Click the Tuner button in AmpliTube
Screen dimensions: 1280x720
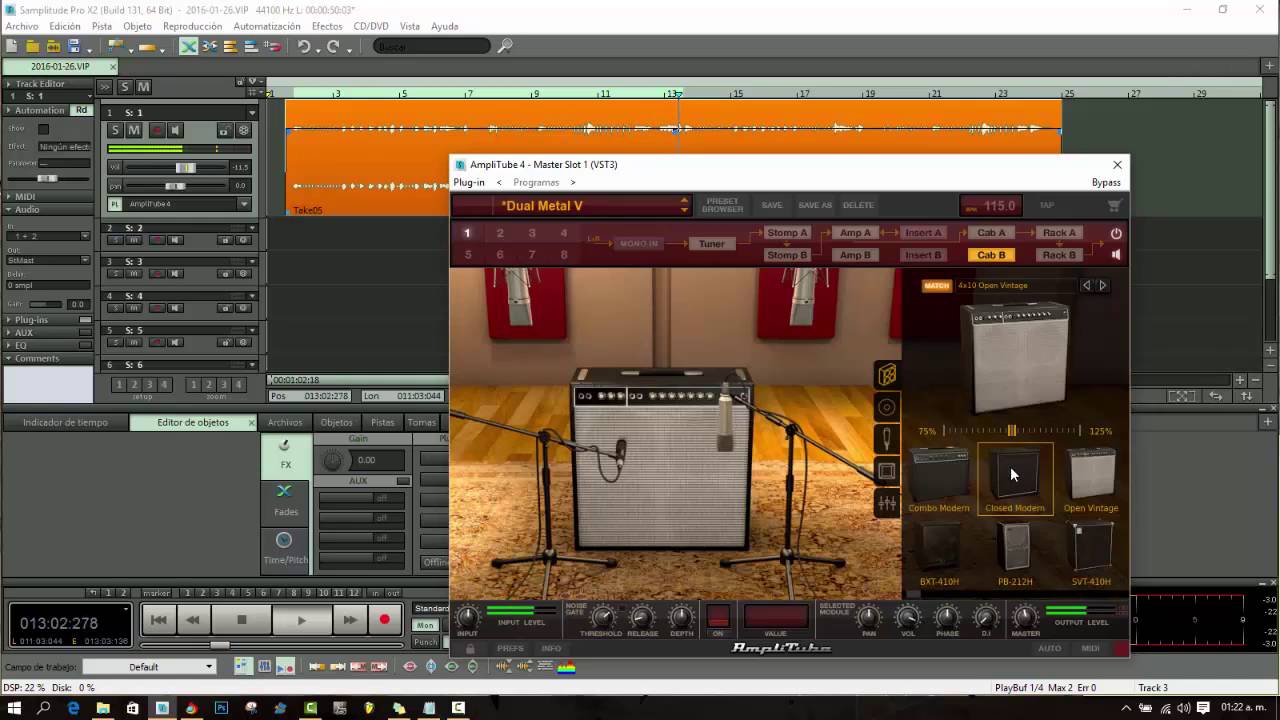coord(712,244)
